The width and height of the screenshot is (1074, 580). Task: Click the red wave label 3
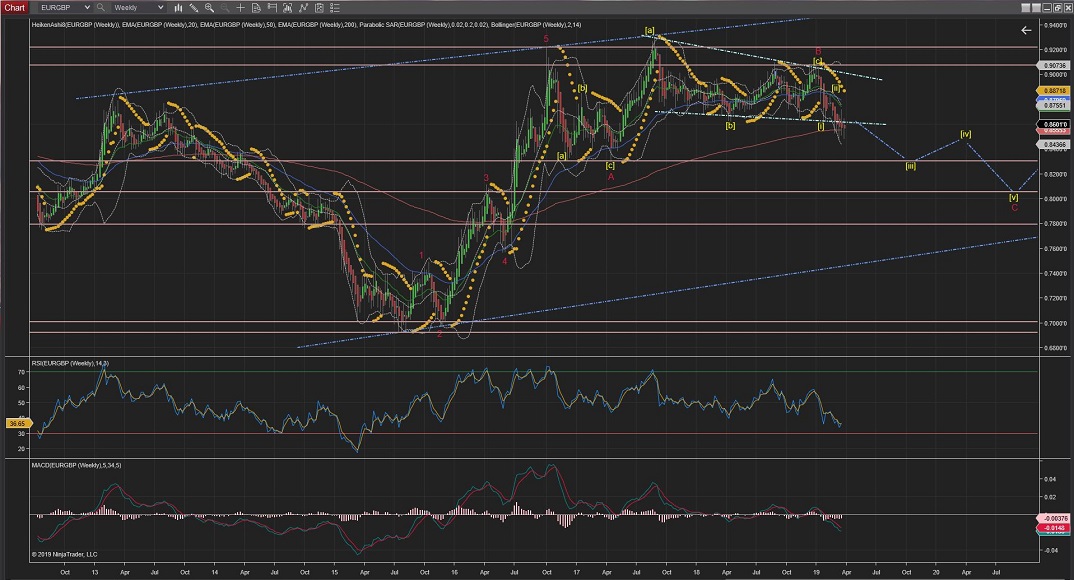coord(486,178)
